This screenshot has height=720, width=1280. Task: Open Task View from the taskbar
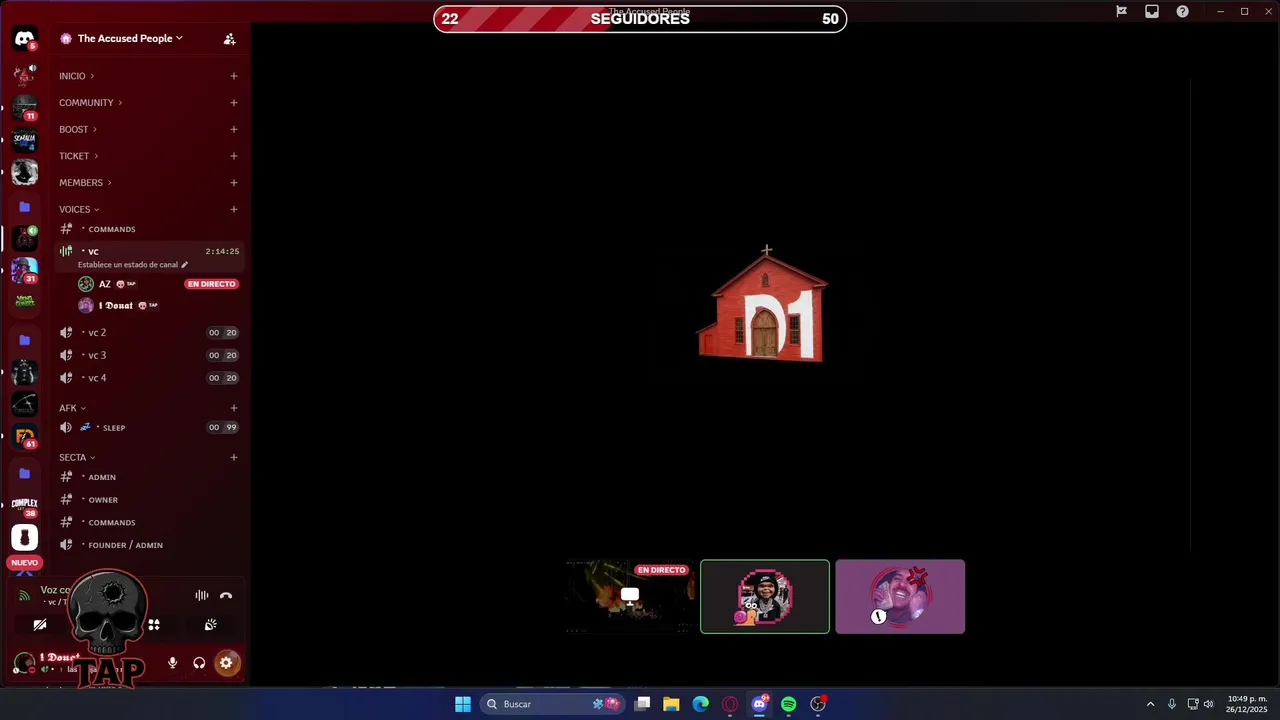(643, 704)
